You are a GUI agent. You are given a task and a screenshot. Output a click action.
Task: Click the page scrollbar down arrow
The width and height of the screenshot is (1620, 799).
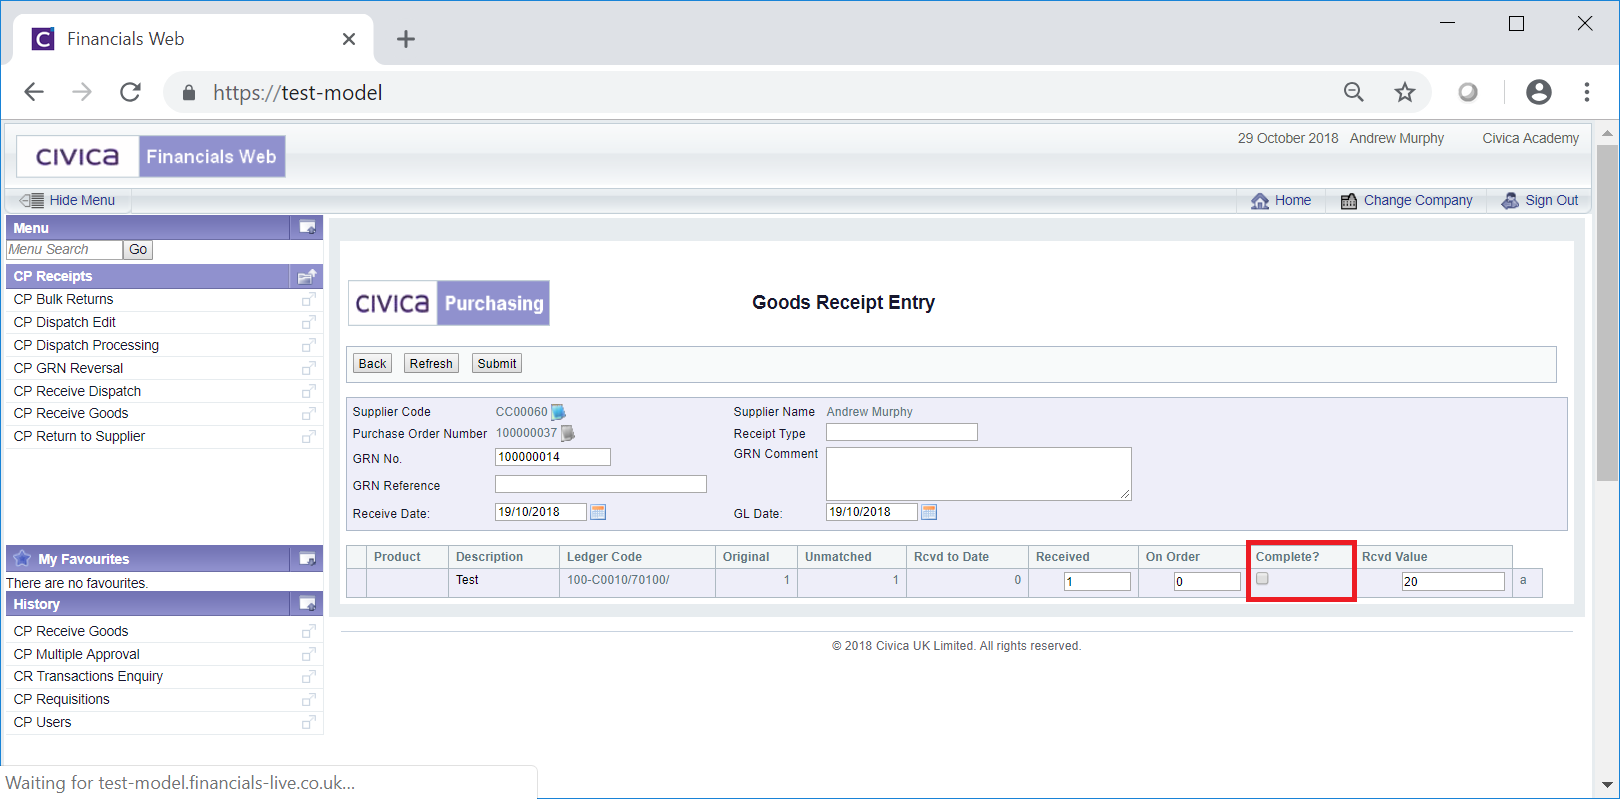tap(1607, 785)
